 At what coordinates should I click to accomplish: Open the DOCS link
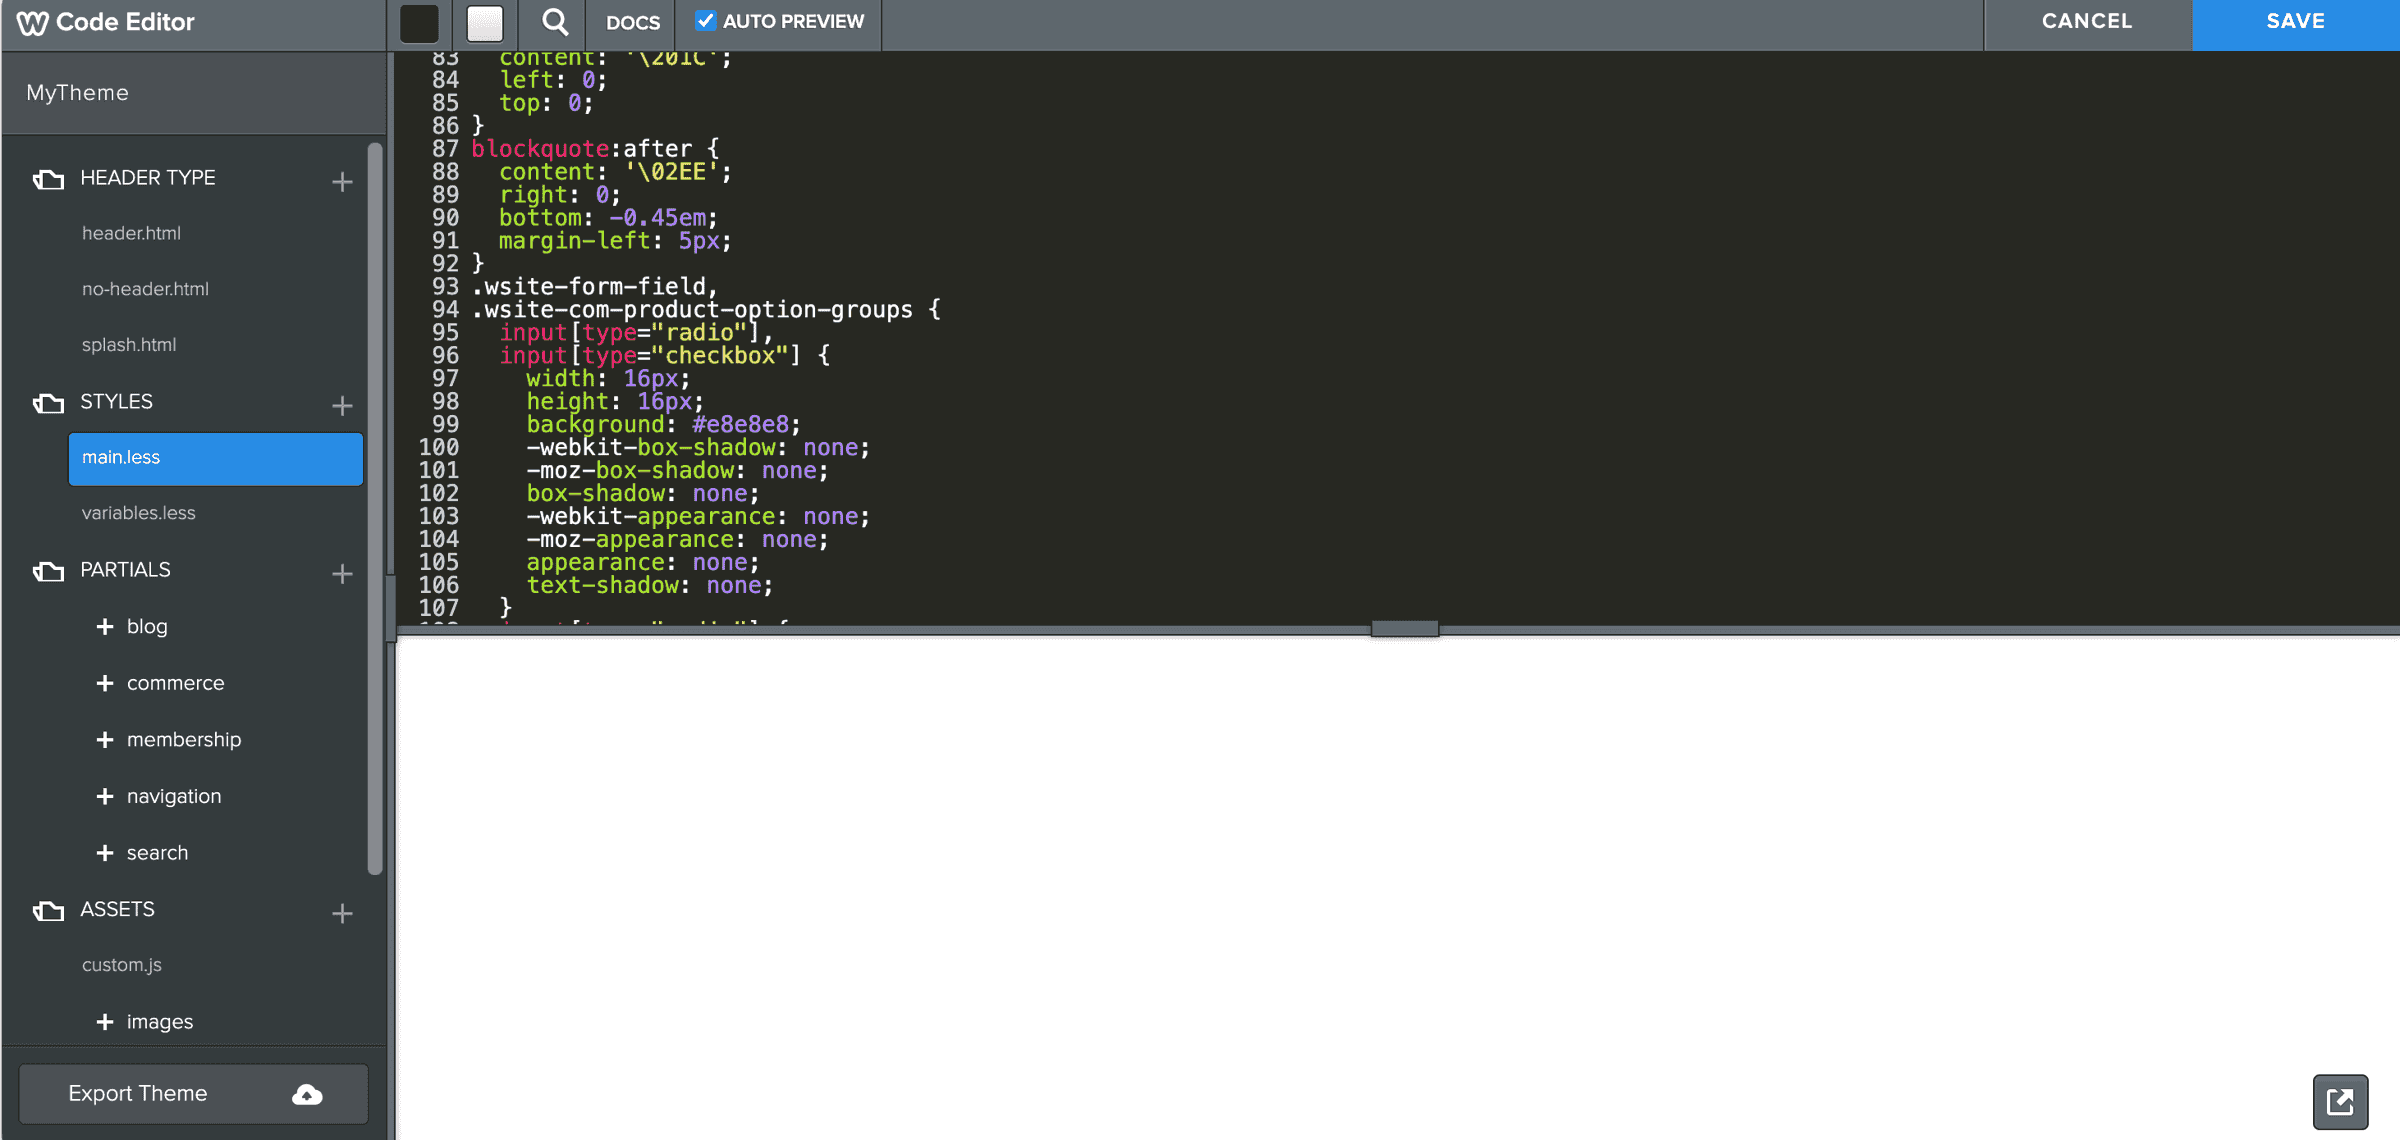point(633,22)
